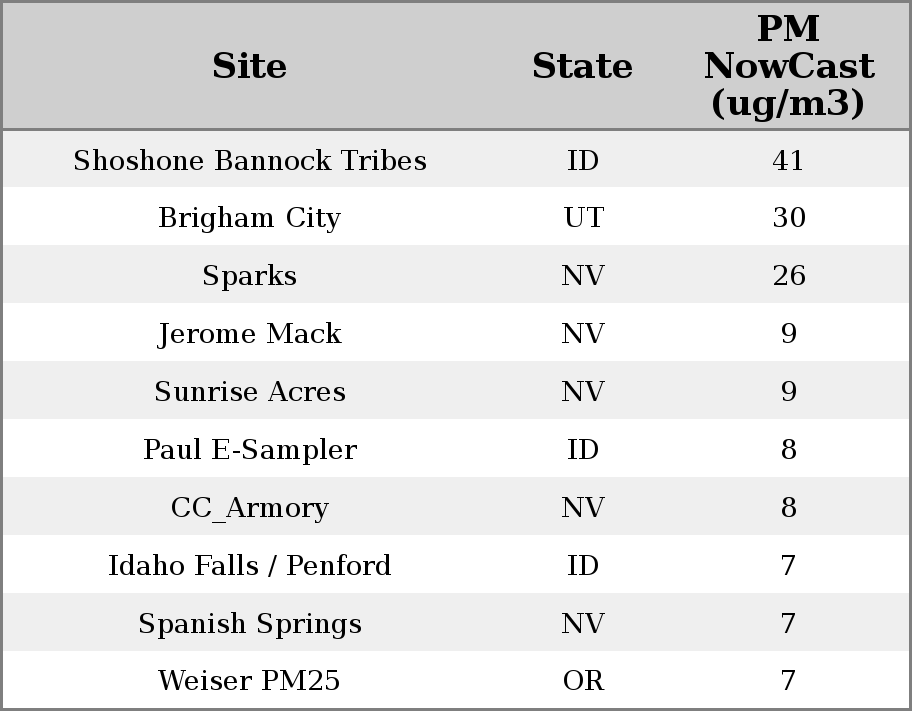Click the Site column header
The width and height of the screenshot is (912, 711).
coord(250,66)
